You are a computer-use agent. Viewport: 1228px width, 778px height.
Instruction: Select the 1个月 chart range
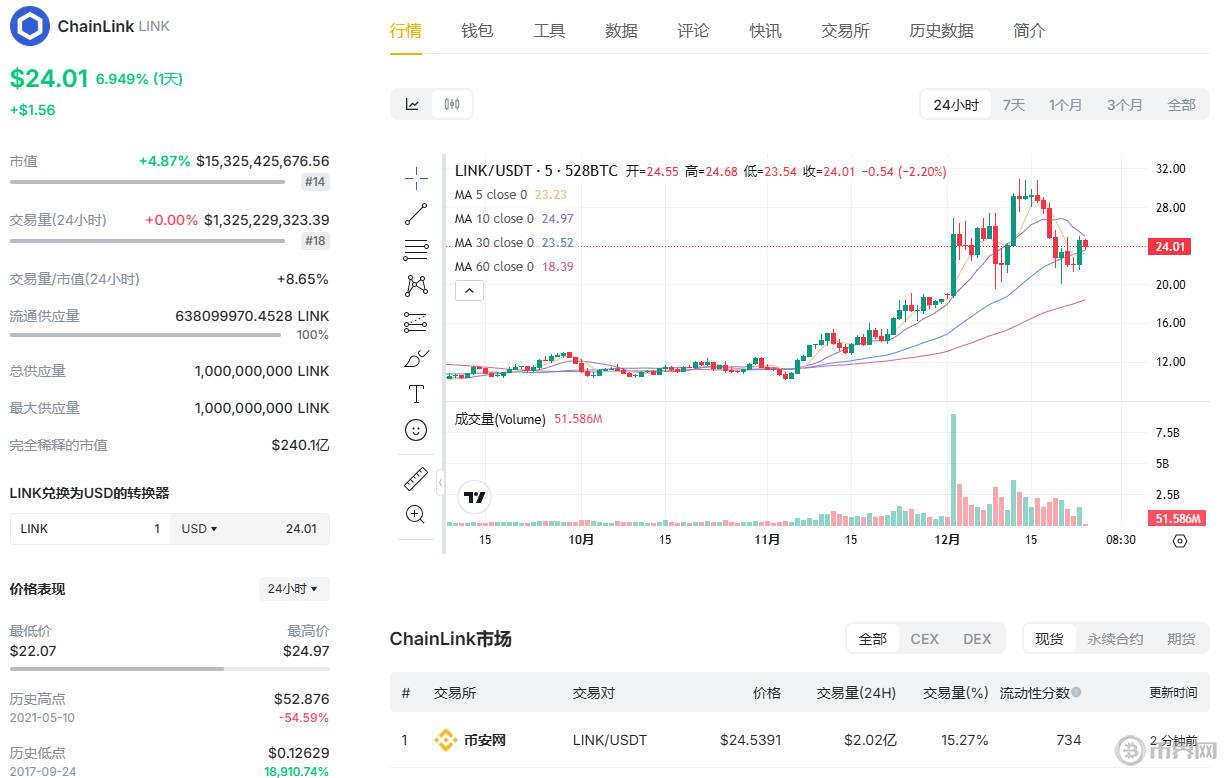tap(1065, 105)
